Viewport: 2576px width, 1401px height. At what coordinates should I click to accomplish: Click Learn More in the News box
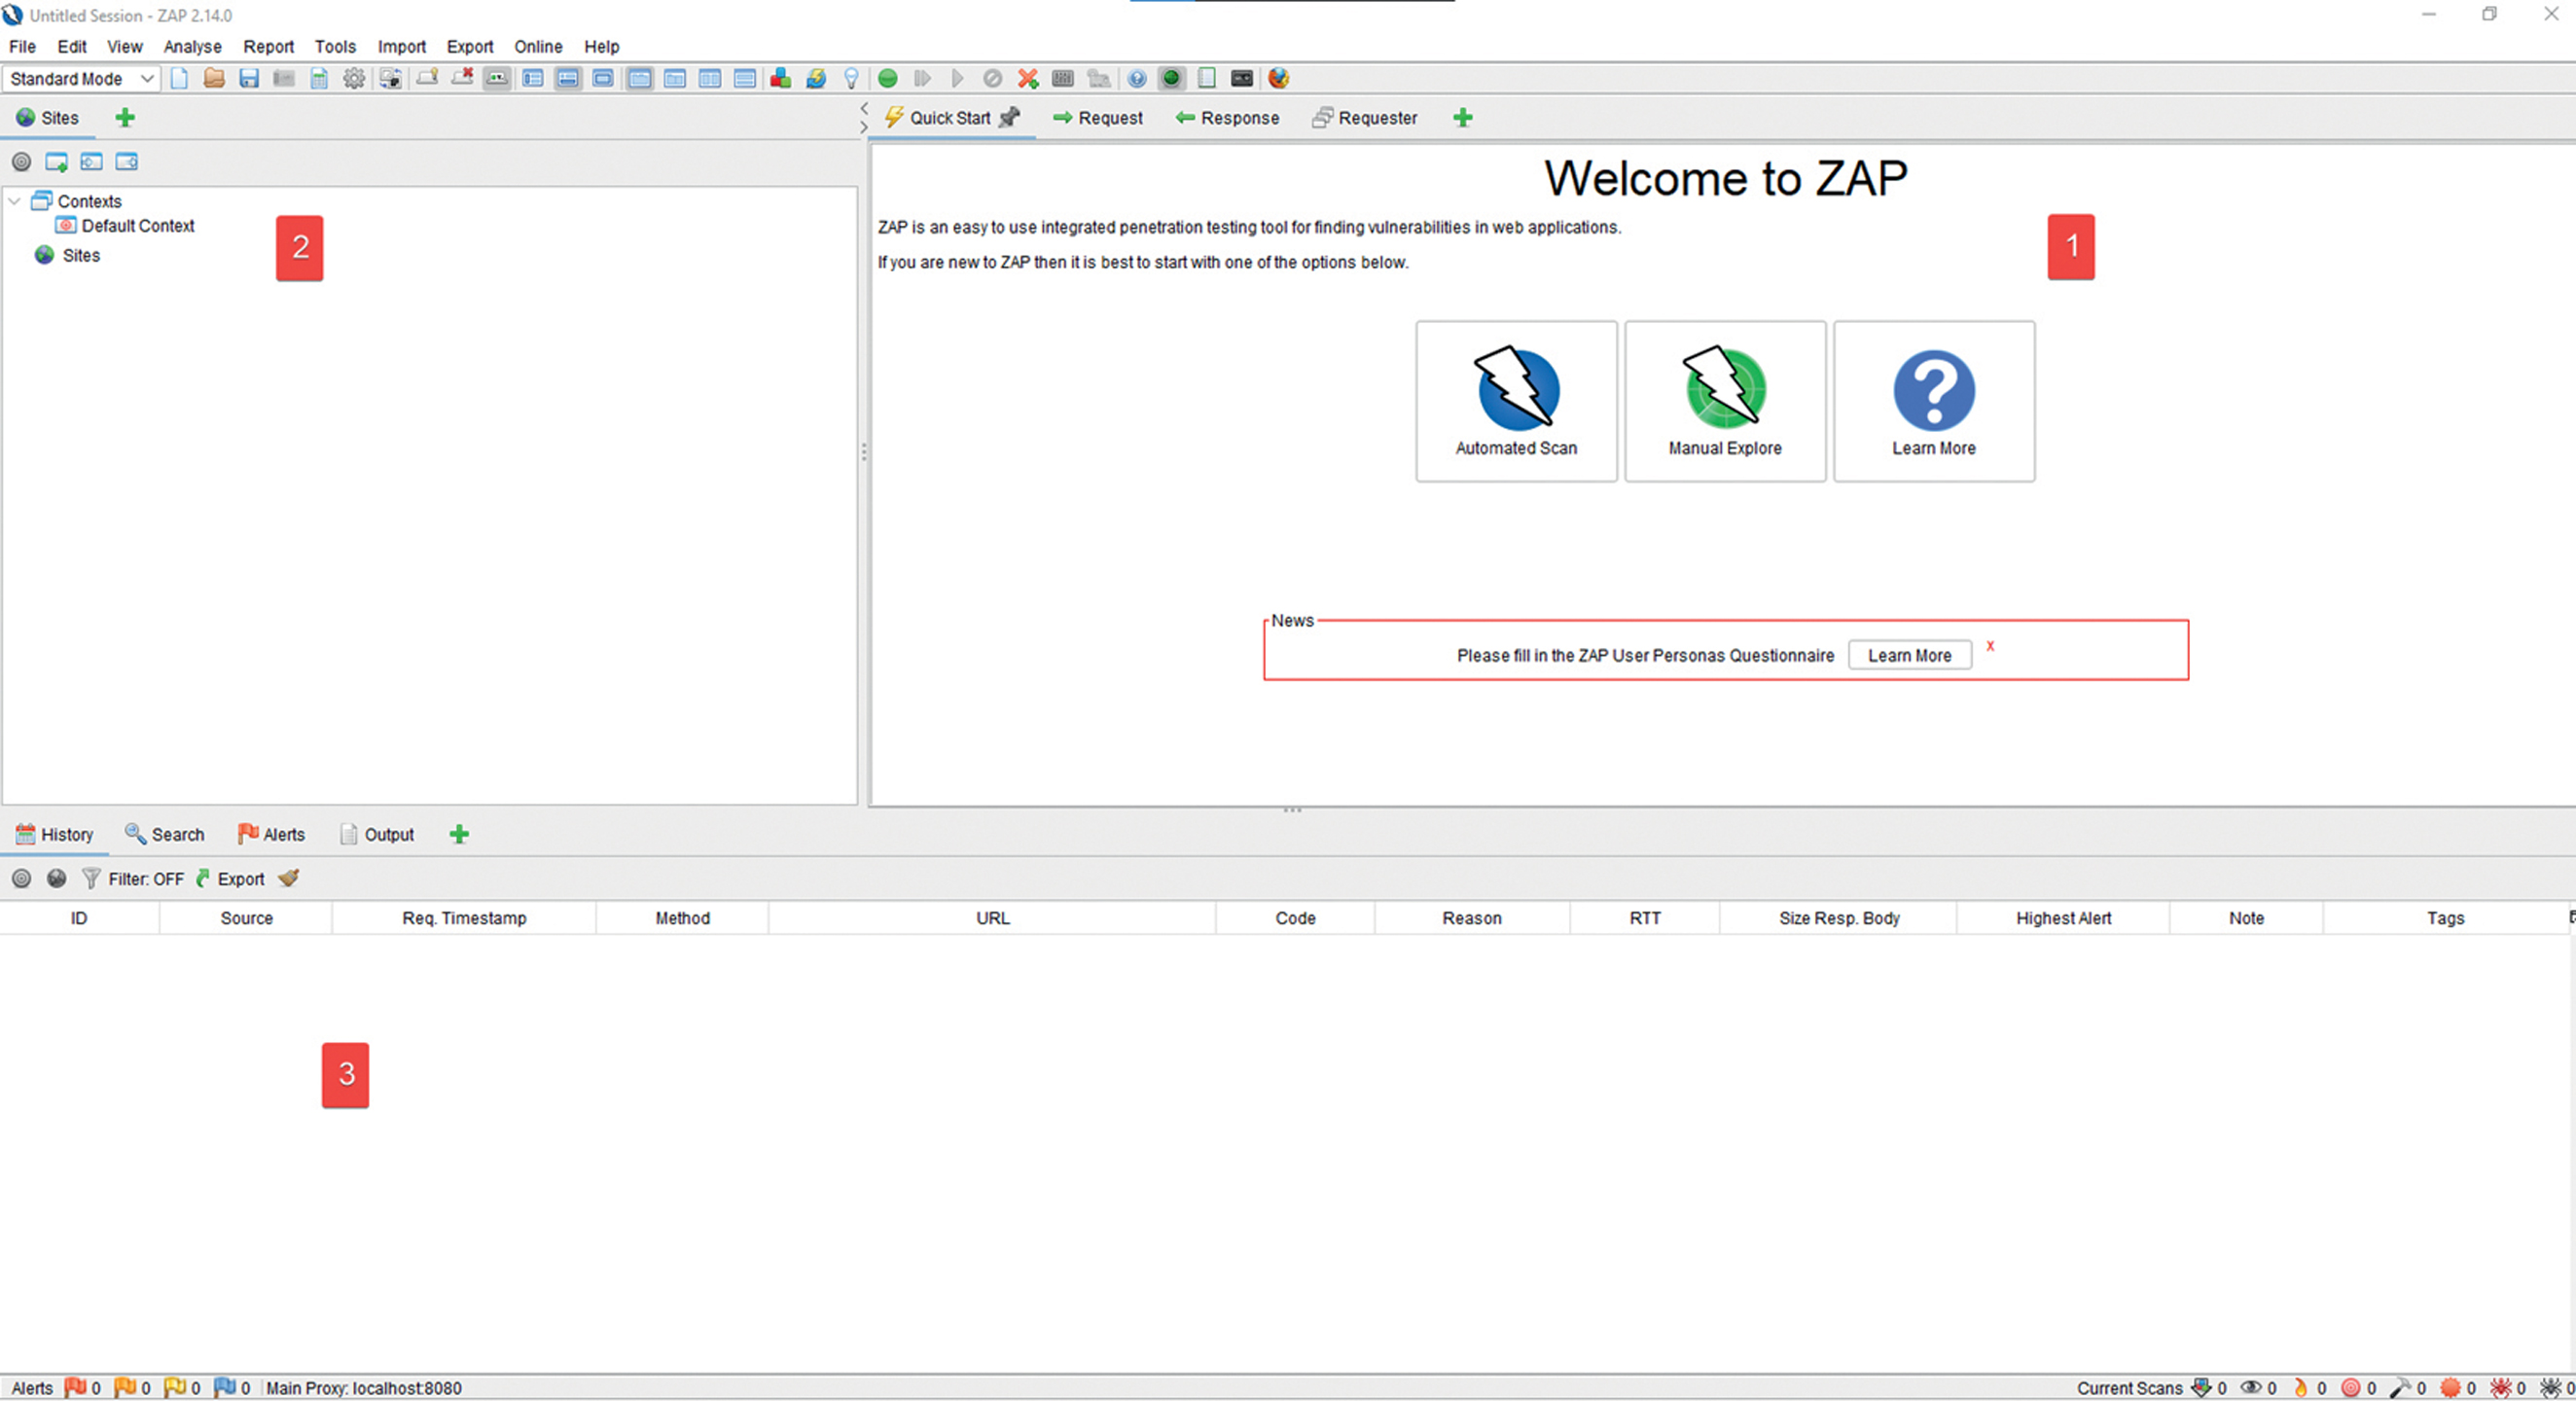pyautogui.click(x=1909, y=655)
